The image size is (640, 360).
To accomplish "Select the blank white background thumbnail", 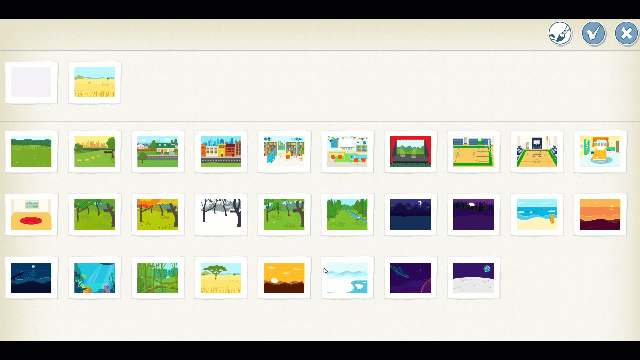I will (31, 82).
